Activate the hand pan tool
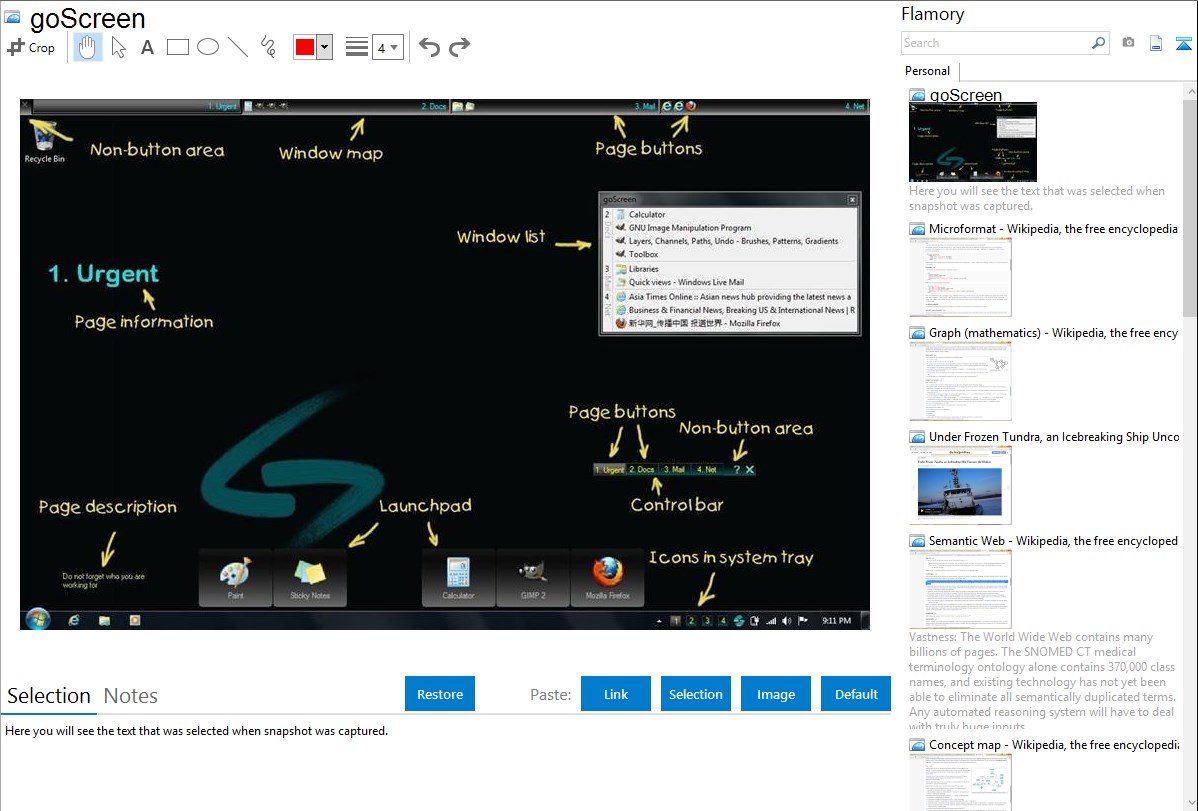Image resolution: width=1198 pixels, height=811 pixels. [88, 47]
